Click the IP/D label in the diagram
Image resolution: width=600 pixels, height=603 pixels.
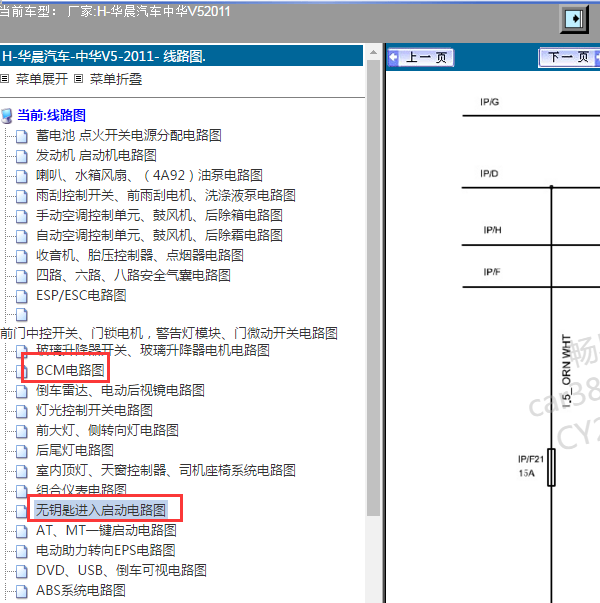[489, 174]
